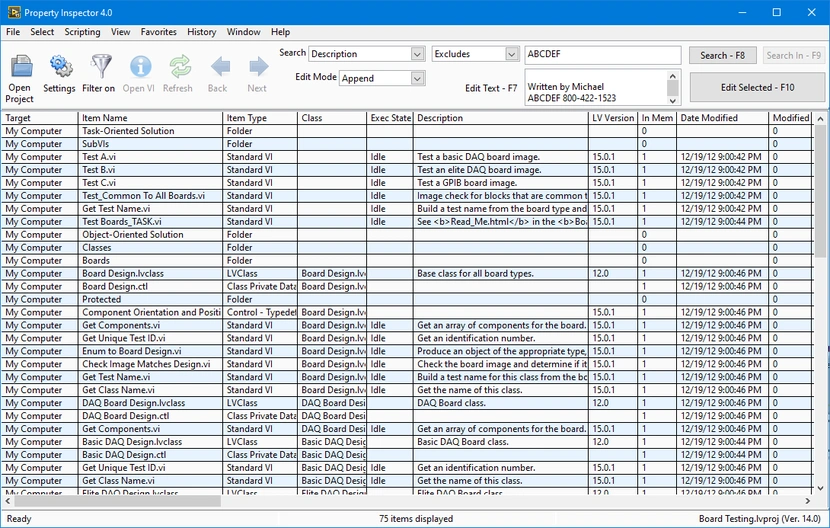
Task: Open the File menu
Action: coord(13,32)
